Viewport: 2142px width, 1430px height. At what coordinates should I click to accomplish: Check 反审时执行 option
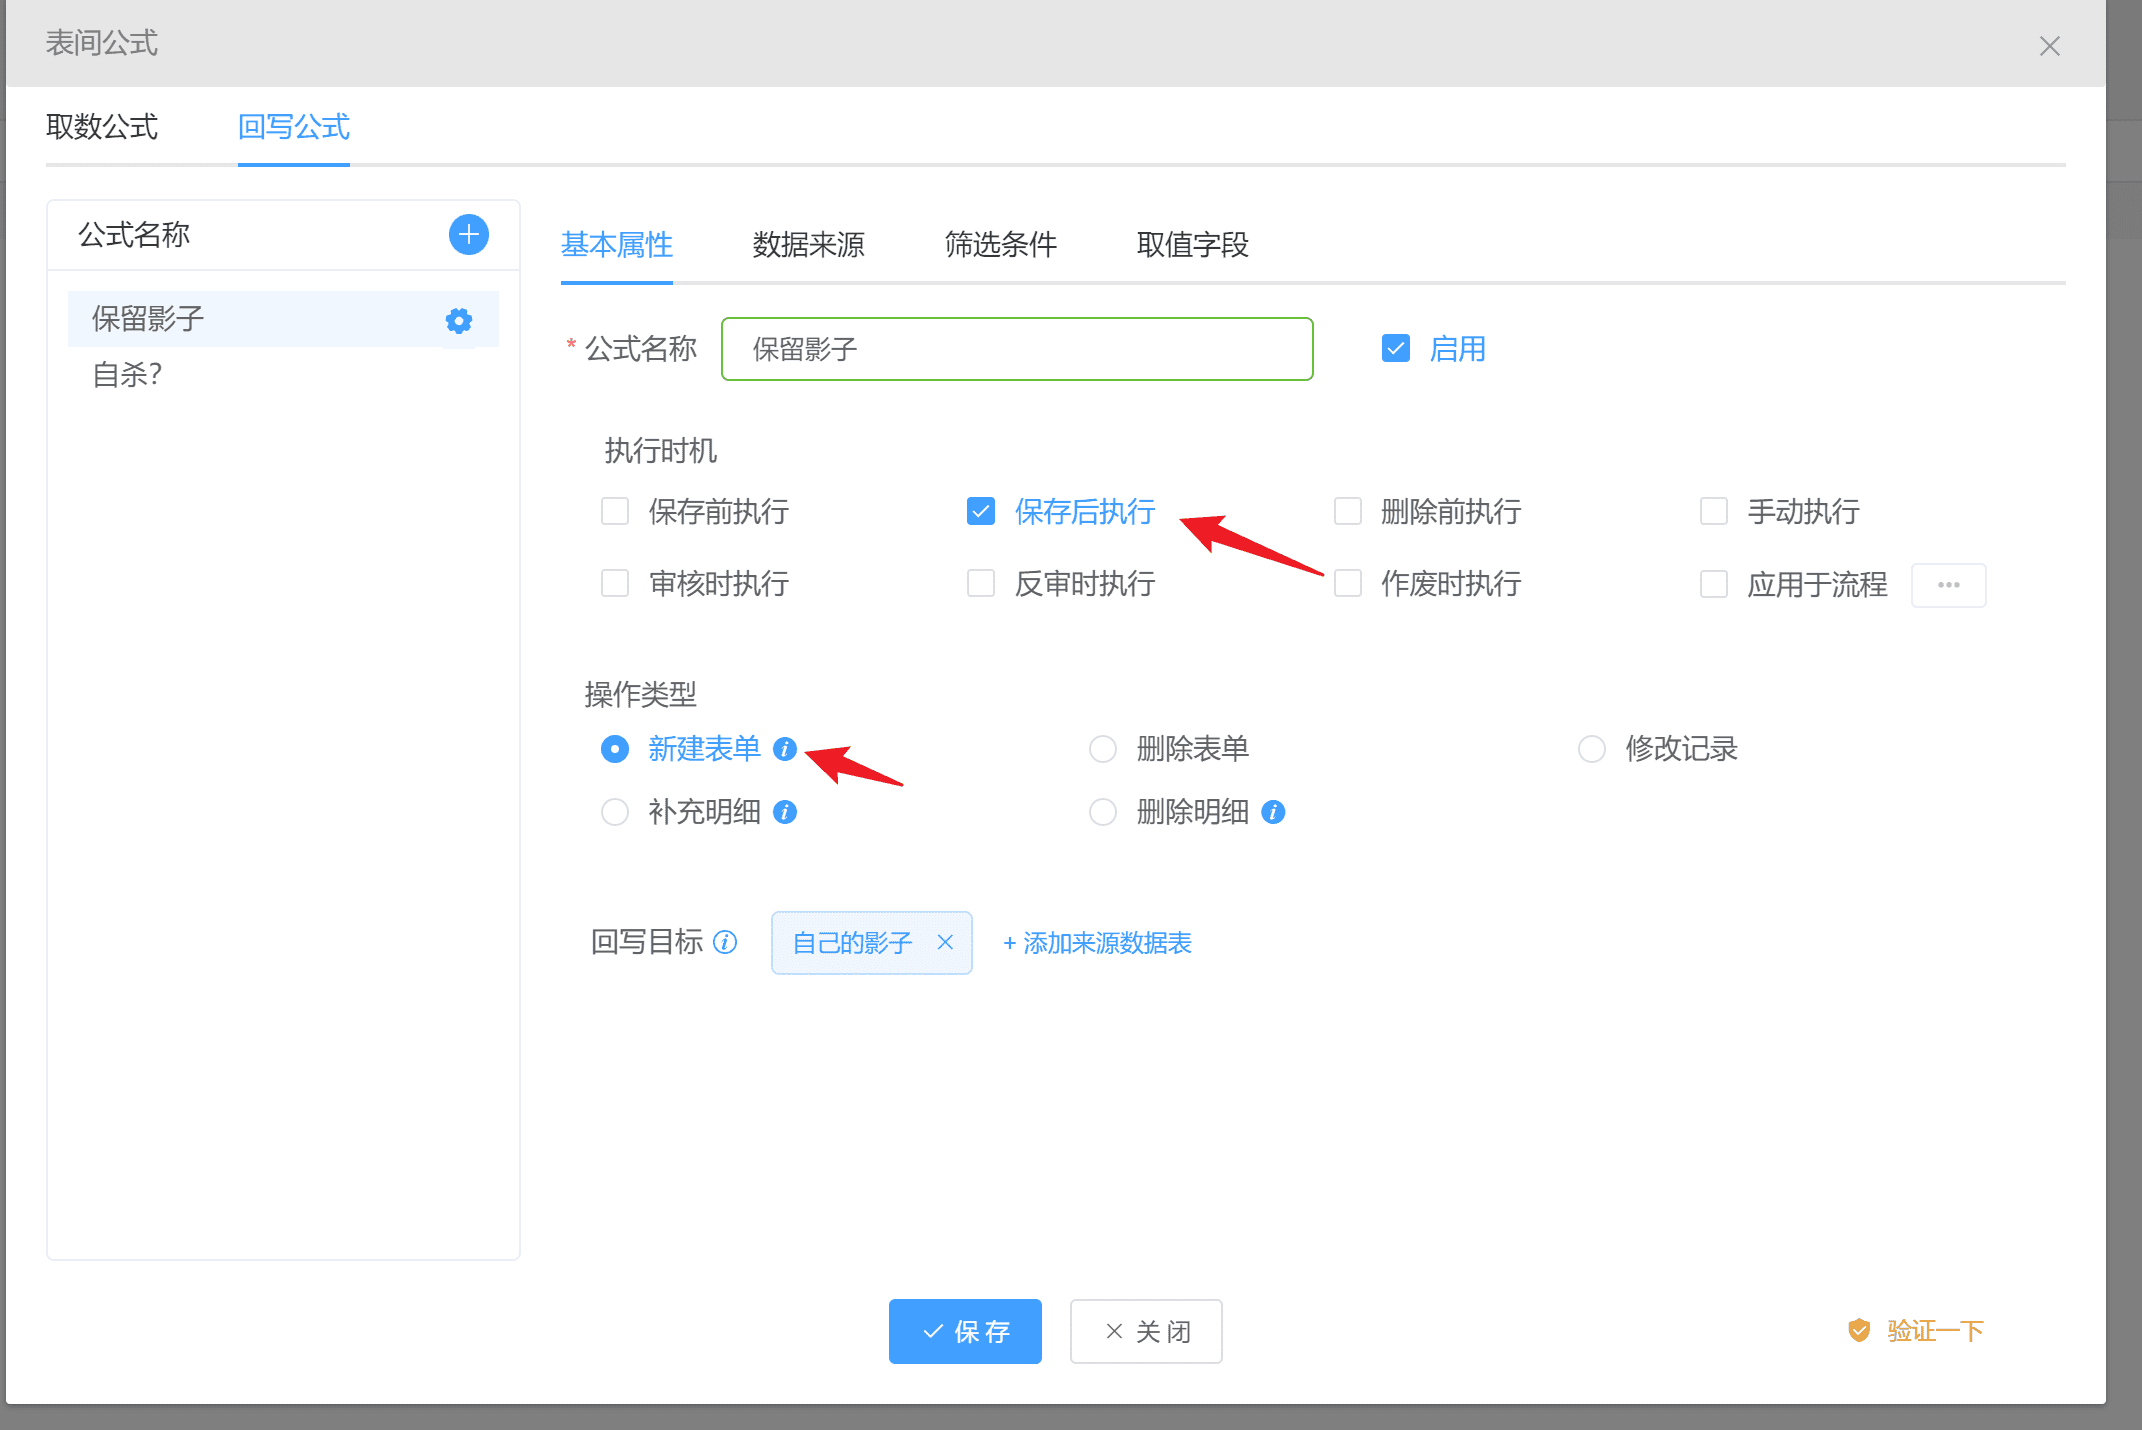coord(981,583)
